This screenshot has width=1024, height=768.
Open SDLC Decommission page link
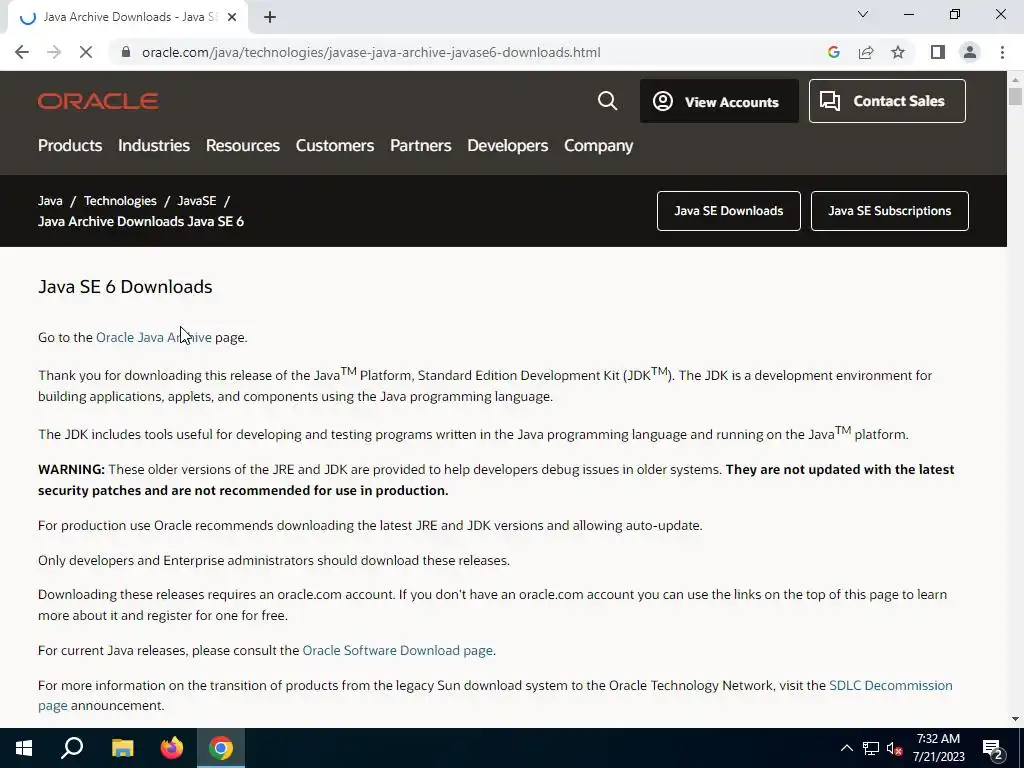890,686
